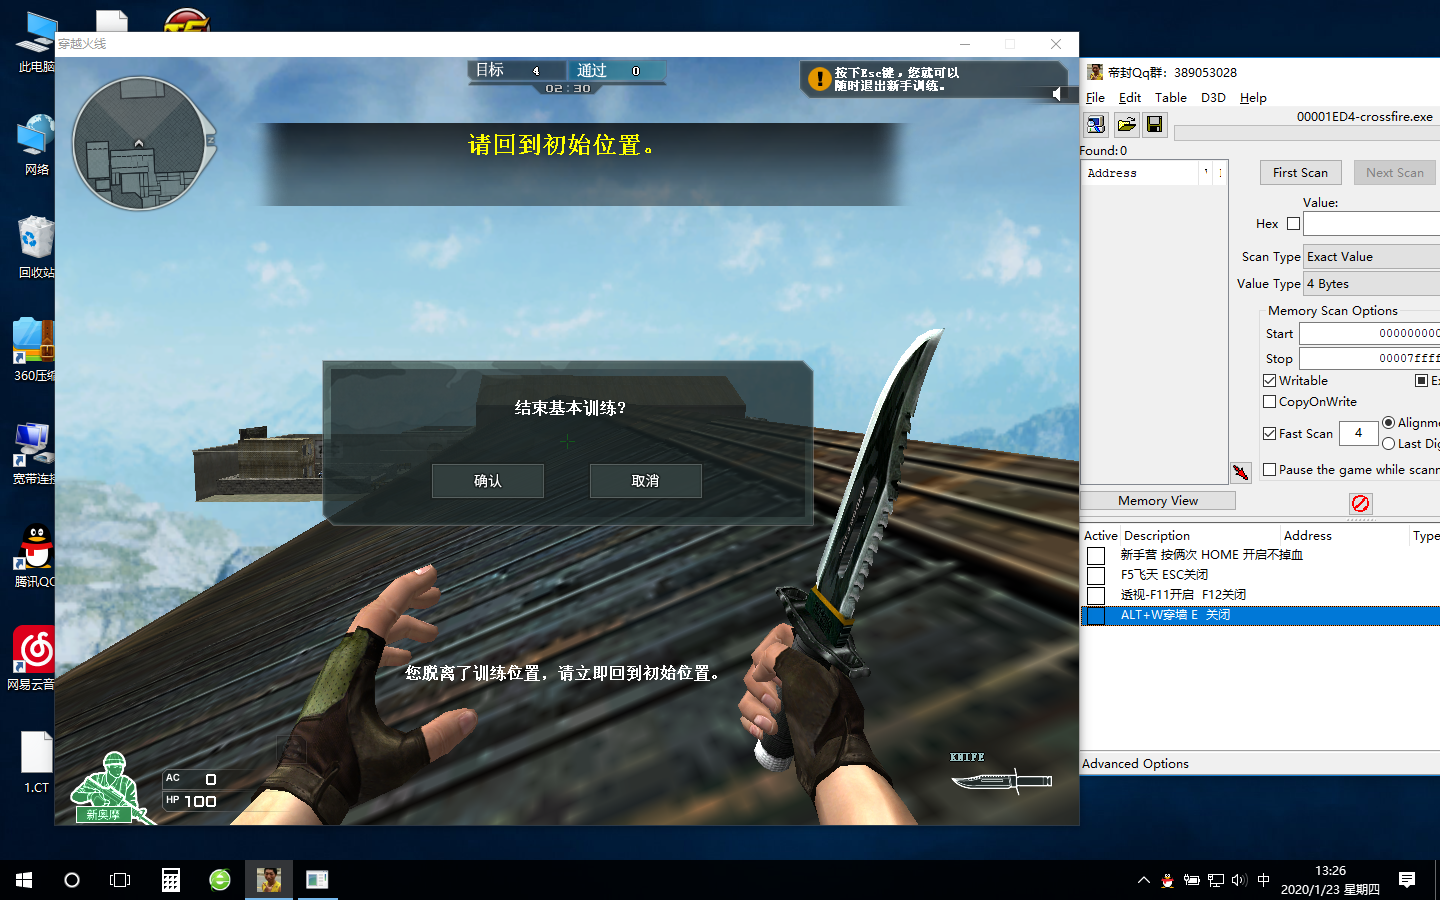This screenshot has width=1440, height=900.
Task: Click the red clear-list prohibition icon
Action: [x=1360, y=504]
